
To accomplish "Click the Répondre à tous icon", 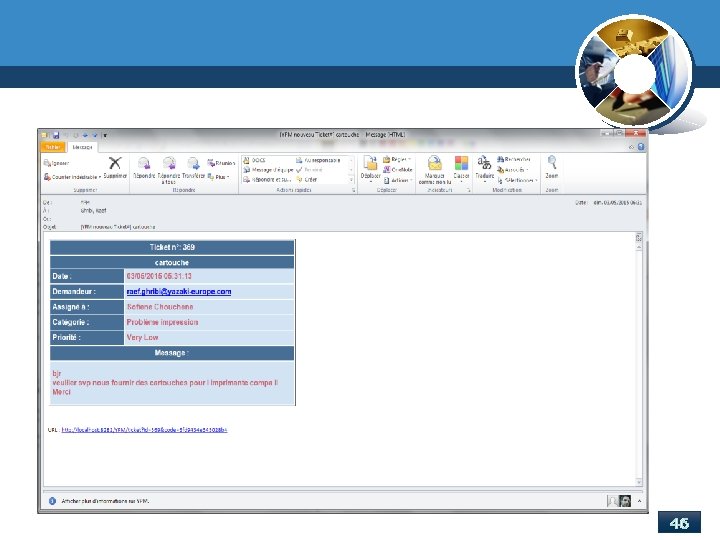I will [169, 163].
